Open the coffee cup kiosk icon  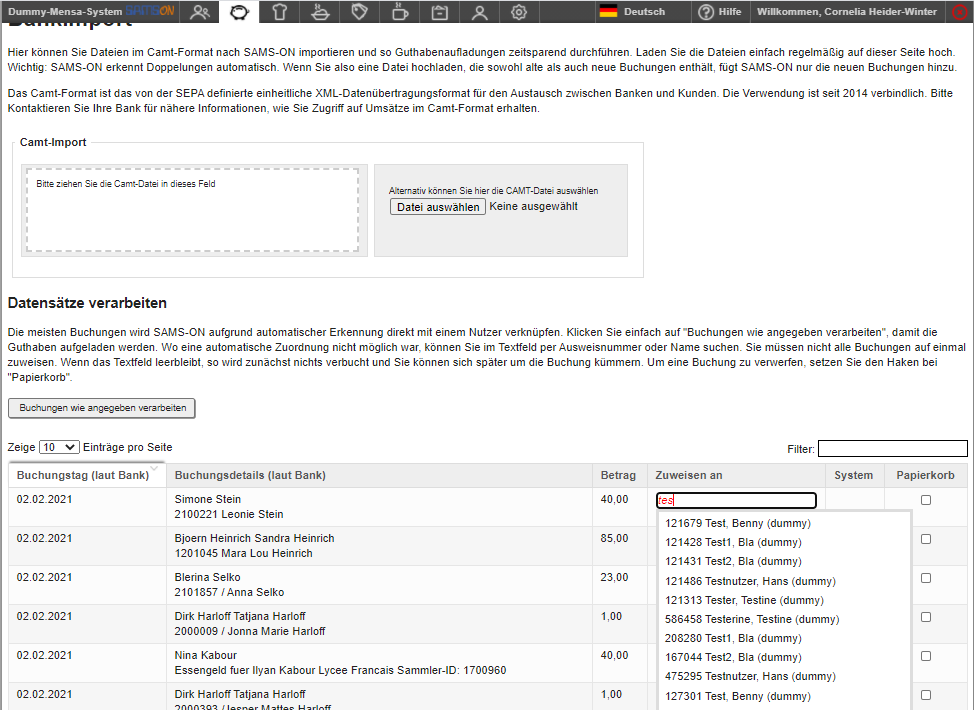pyautogui.click(x=400, y=12)
